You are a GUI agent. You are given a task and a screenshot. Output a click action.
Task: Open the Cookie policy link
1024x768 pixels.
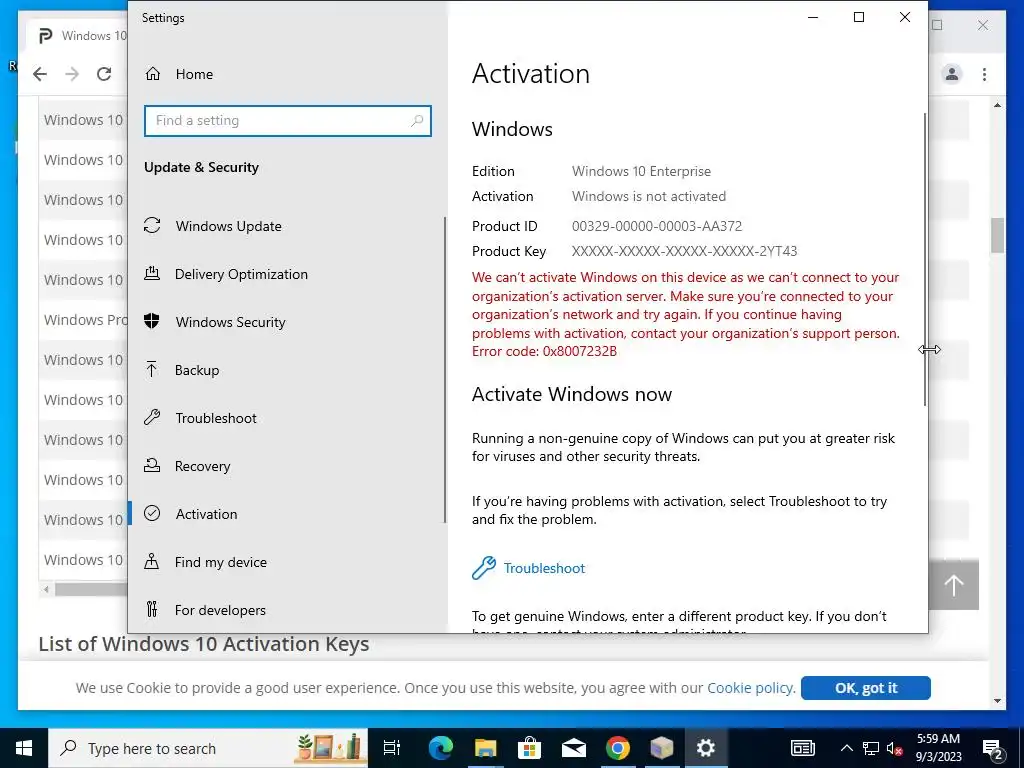pos(750,688)
